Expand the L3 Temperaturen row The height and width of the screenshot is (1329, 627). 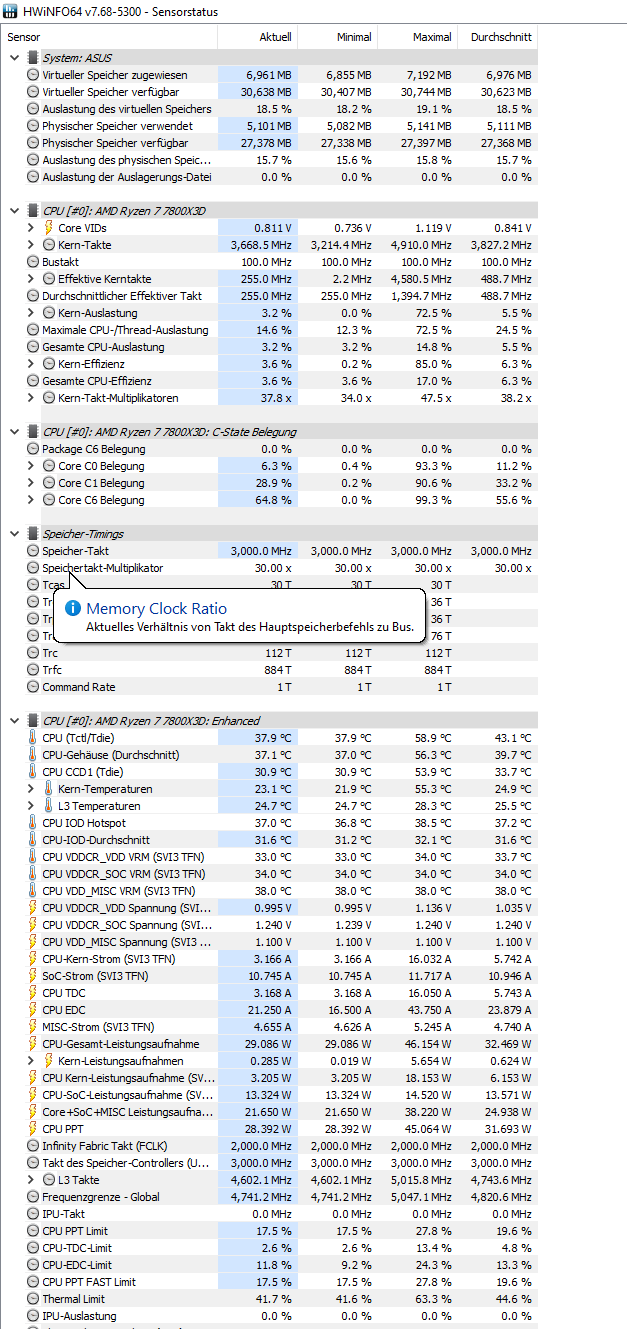point(31,806)
